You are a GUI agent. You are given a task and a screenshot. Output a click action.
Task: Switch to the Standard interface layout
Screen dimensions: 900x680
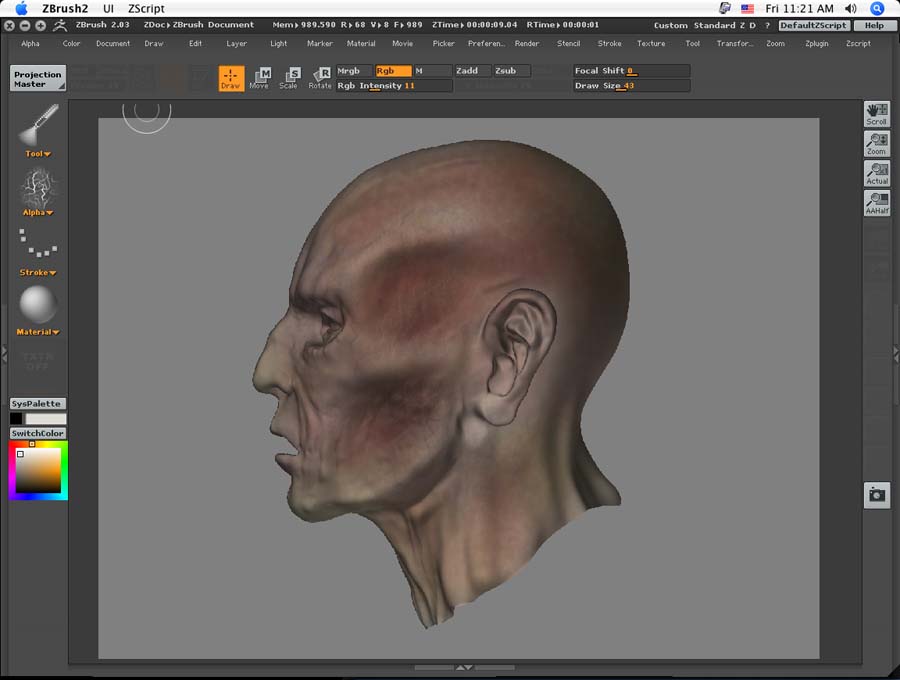(714, 25)
